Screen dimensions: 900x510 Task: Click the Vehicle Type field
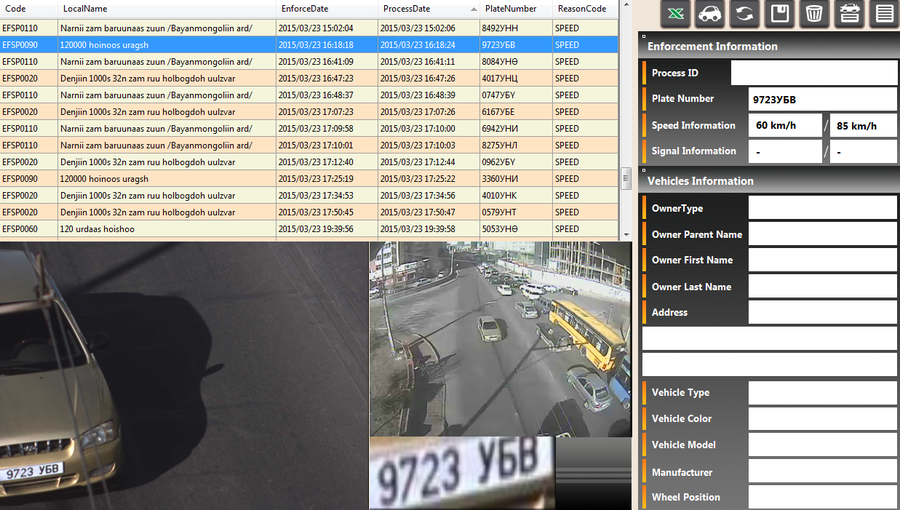(x=822, y=392)
